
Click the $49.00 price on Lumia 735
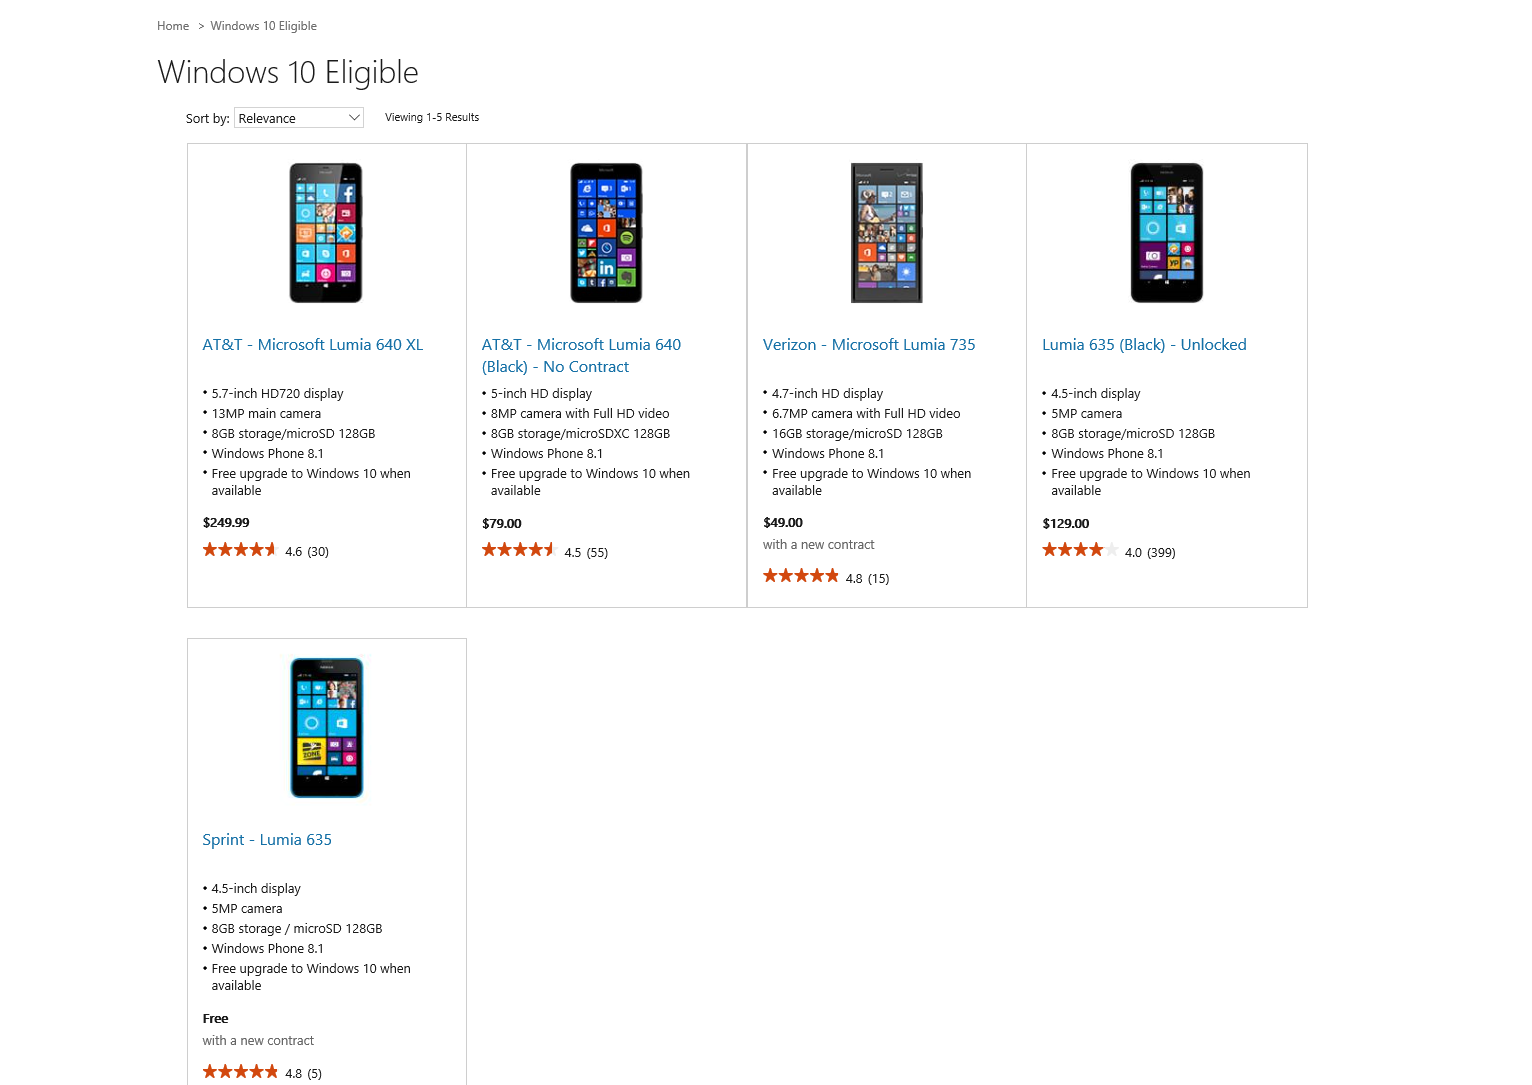tap(783, 523)
